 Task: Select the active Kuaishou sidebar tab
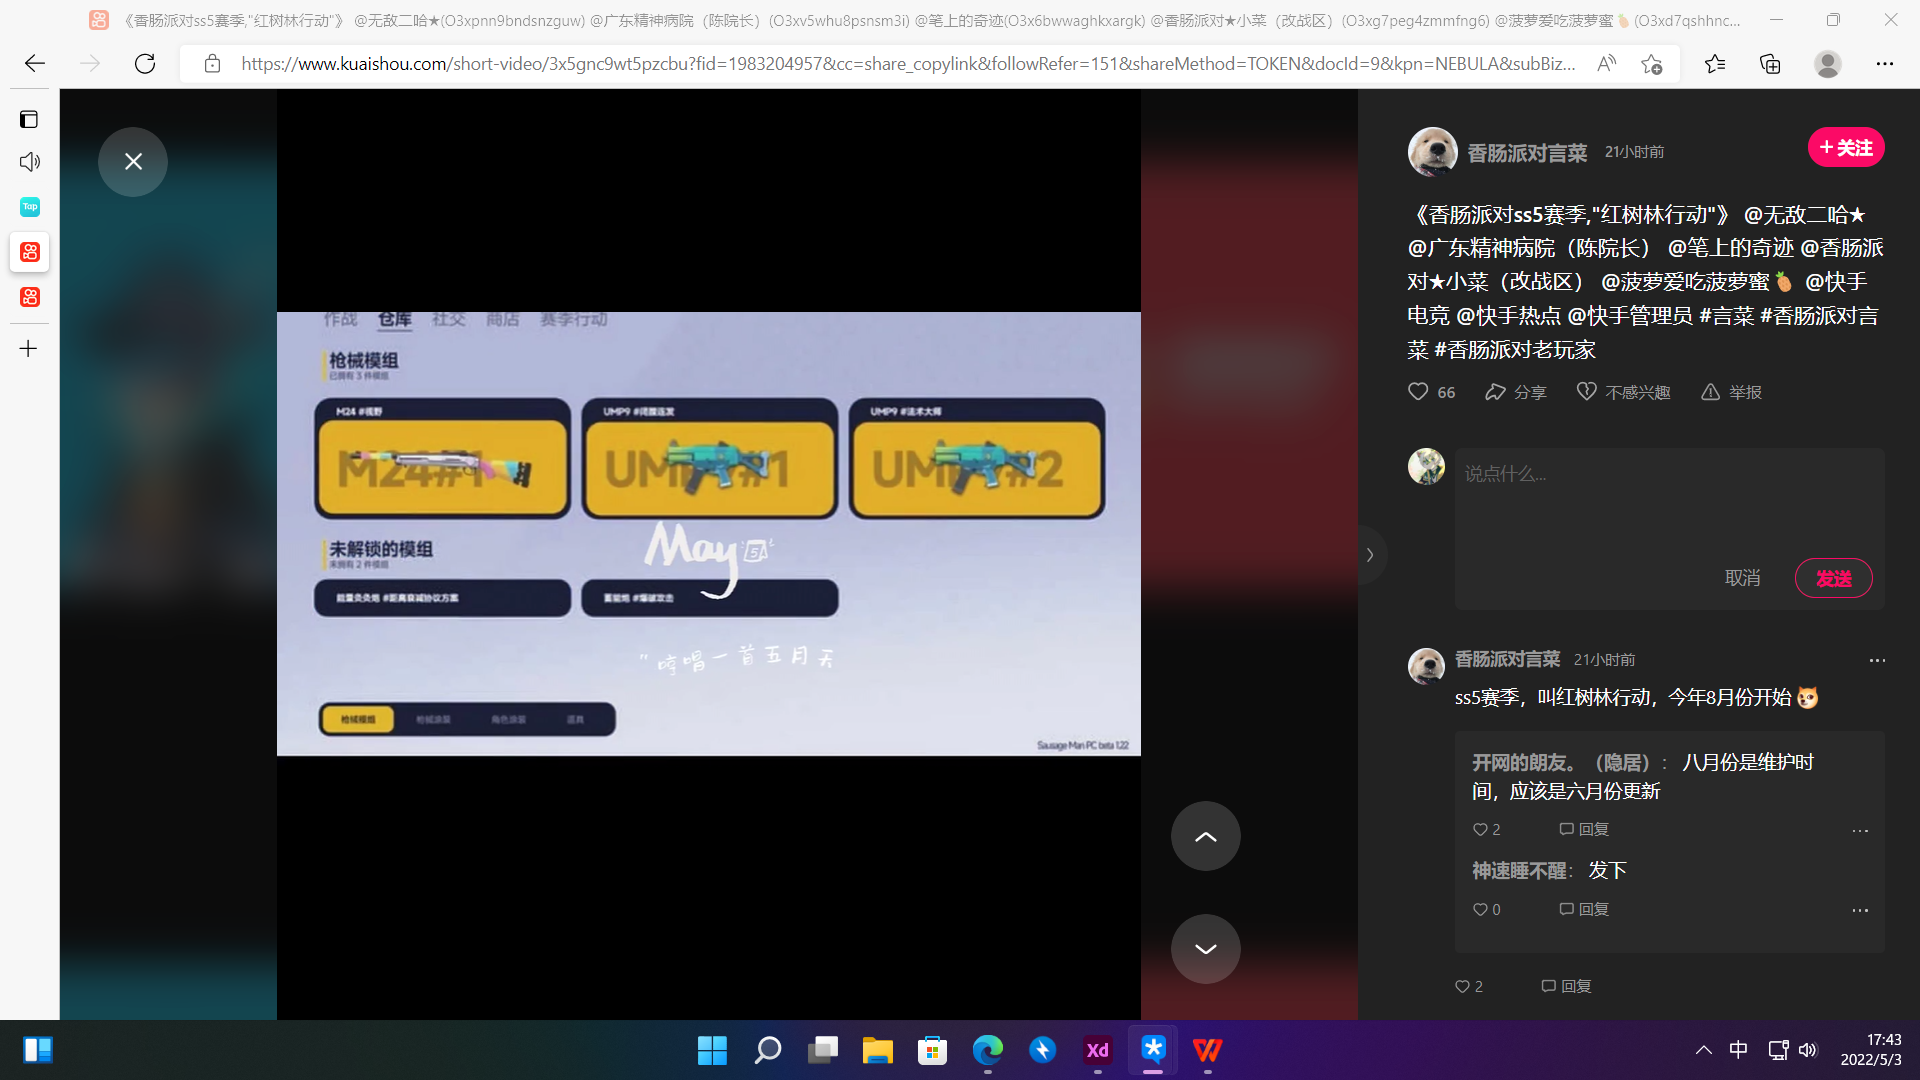click(x=30, y=252)
